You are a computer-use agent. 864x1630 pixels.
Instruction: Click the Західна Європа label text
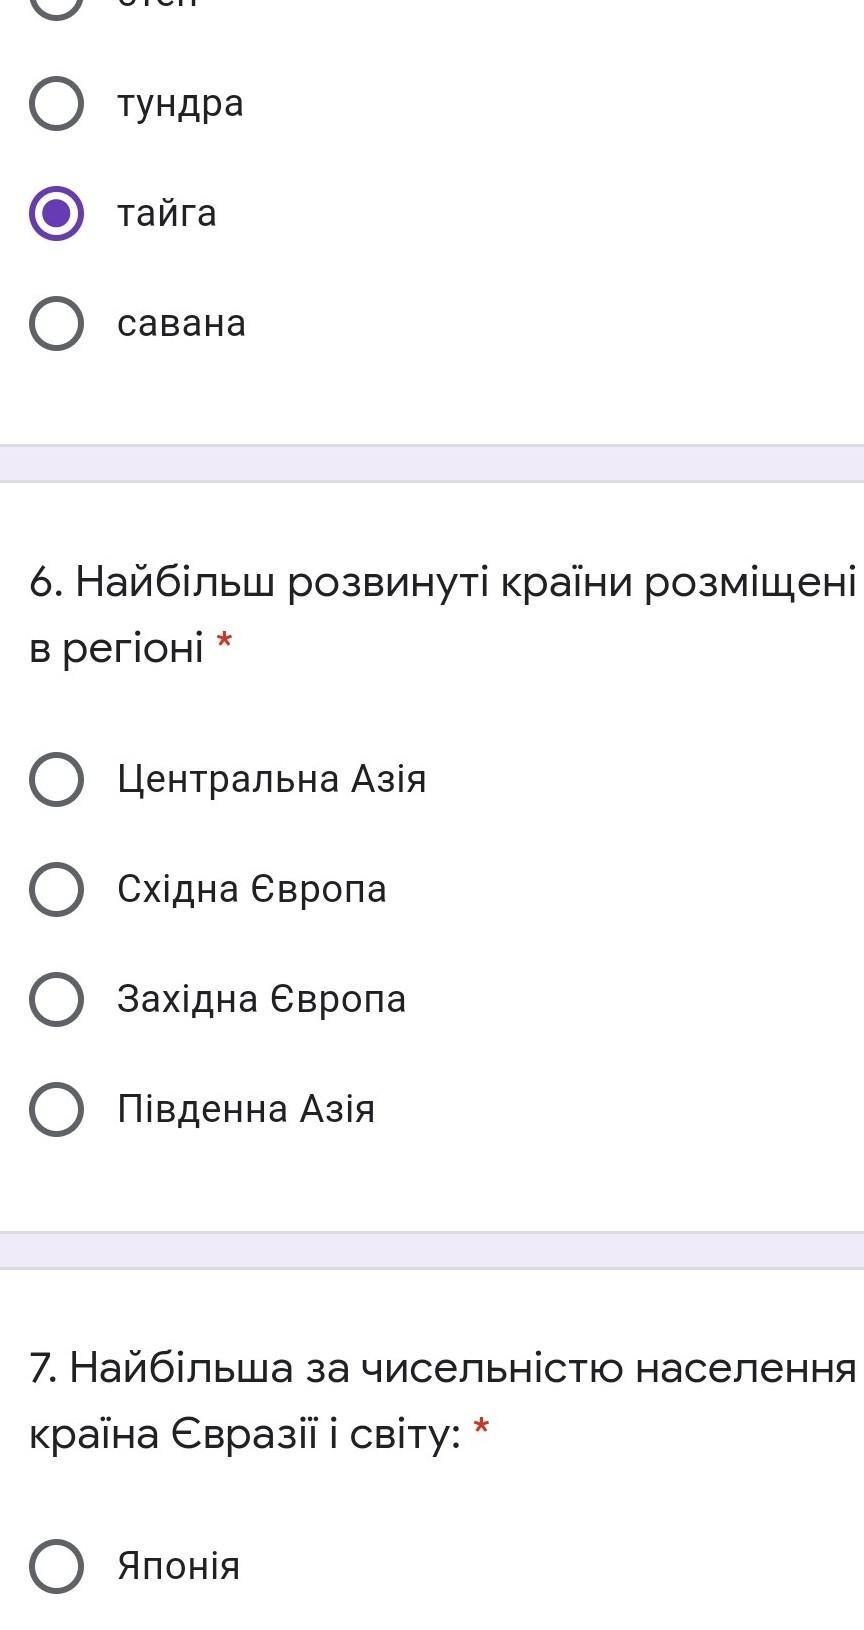261,999
